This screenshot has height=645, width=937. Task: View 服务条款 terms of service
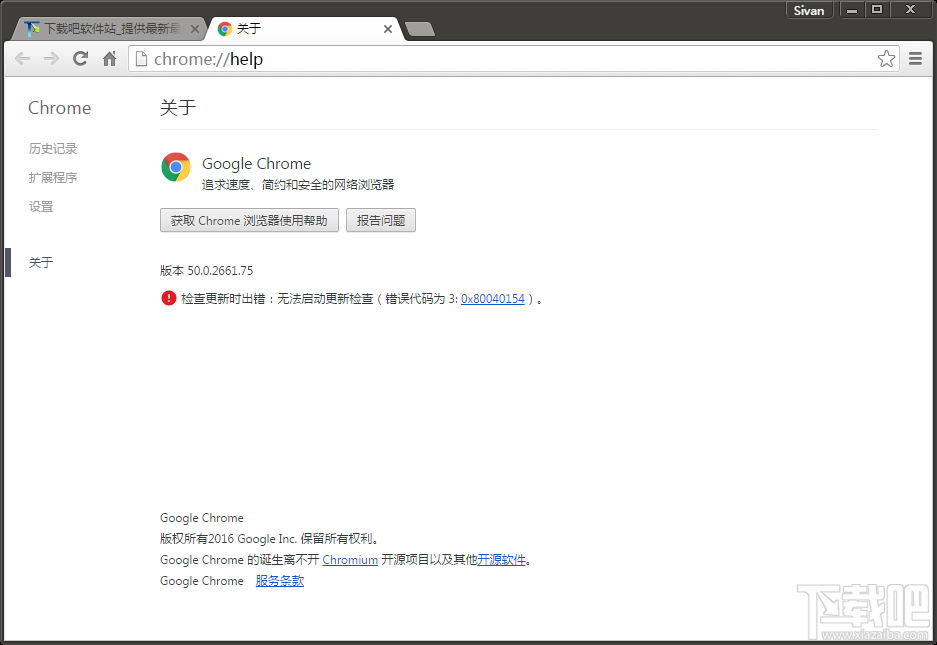279,580
